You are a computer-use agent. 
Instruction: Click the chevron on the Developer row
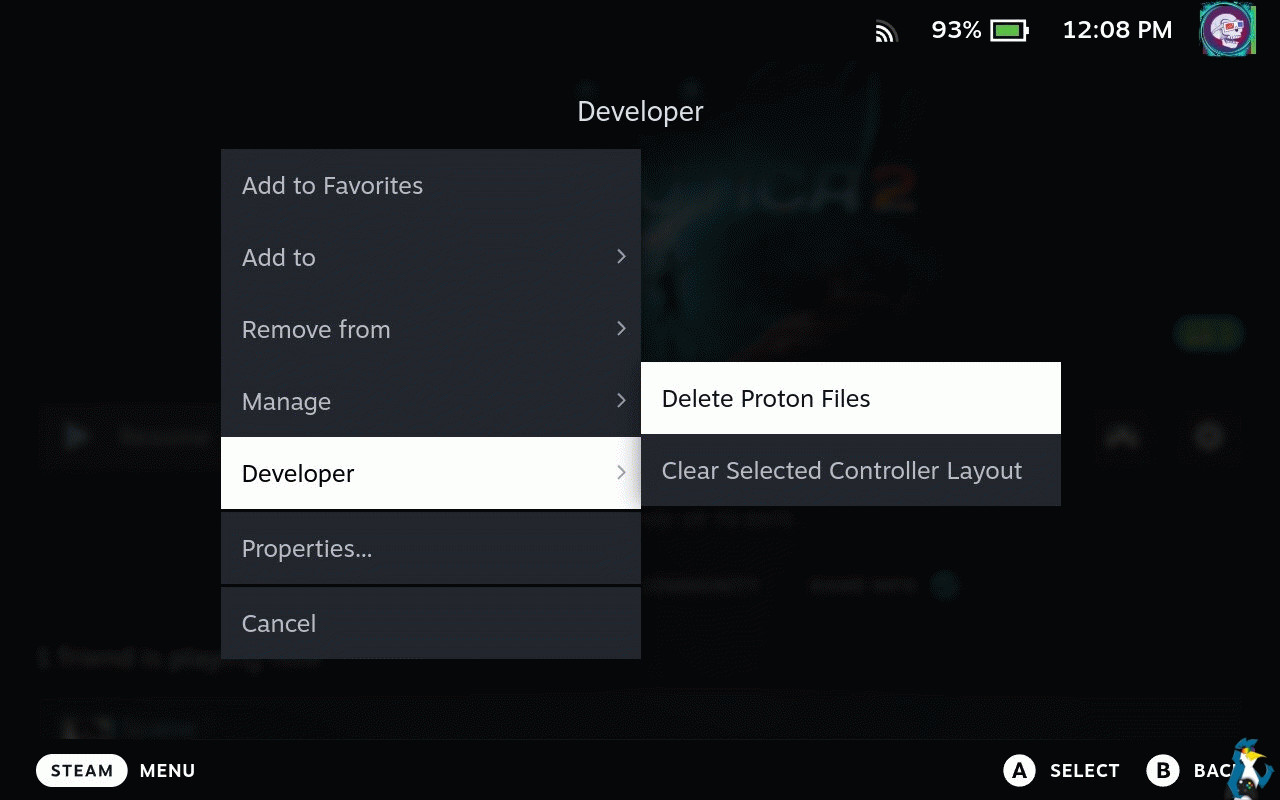[621, 473]
